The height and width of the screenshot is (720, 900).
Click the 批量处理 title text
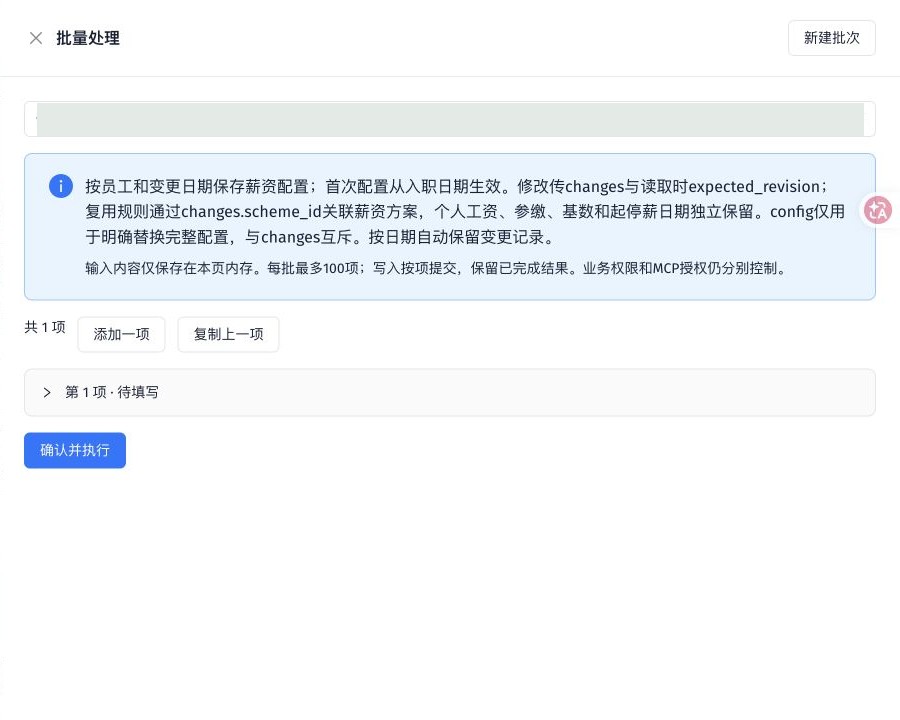coord(88,38)
